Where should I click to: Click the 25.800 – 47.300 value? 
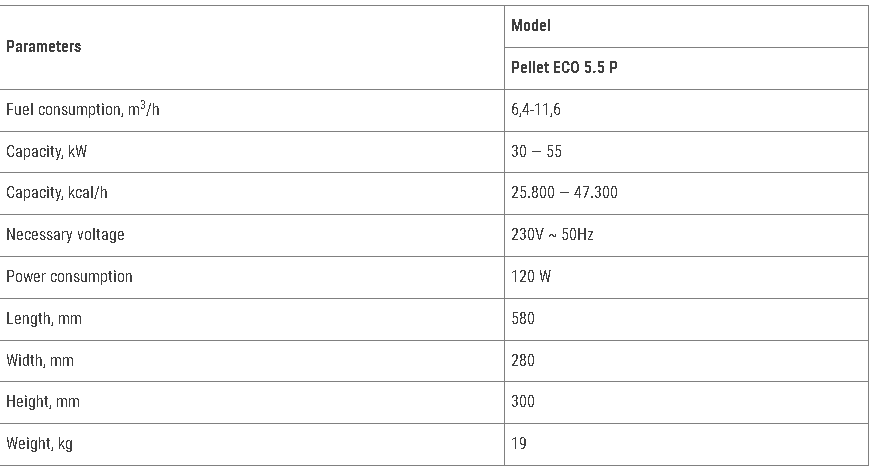point(564,193)
